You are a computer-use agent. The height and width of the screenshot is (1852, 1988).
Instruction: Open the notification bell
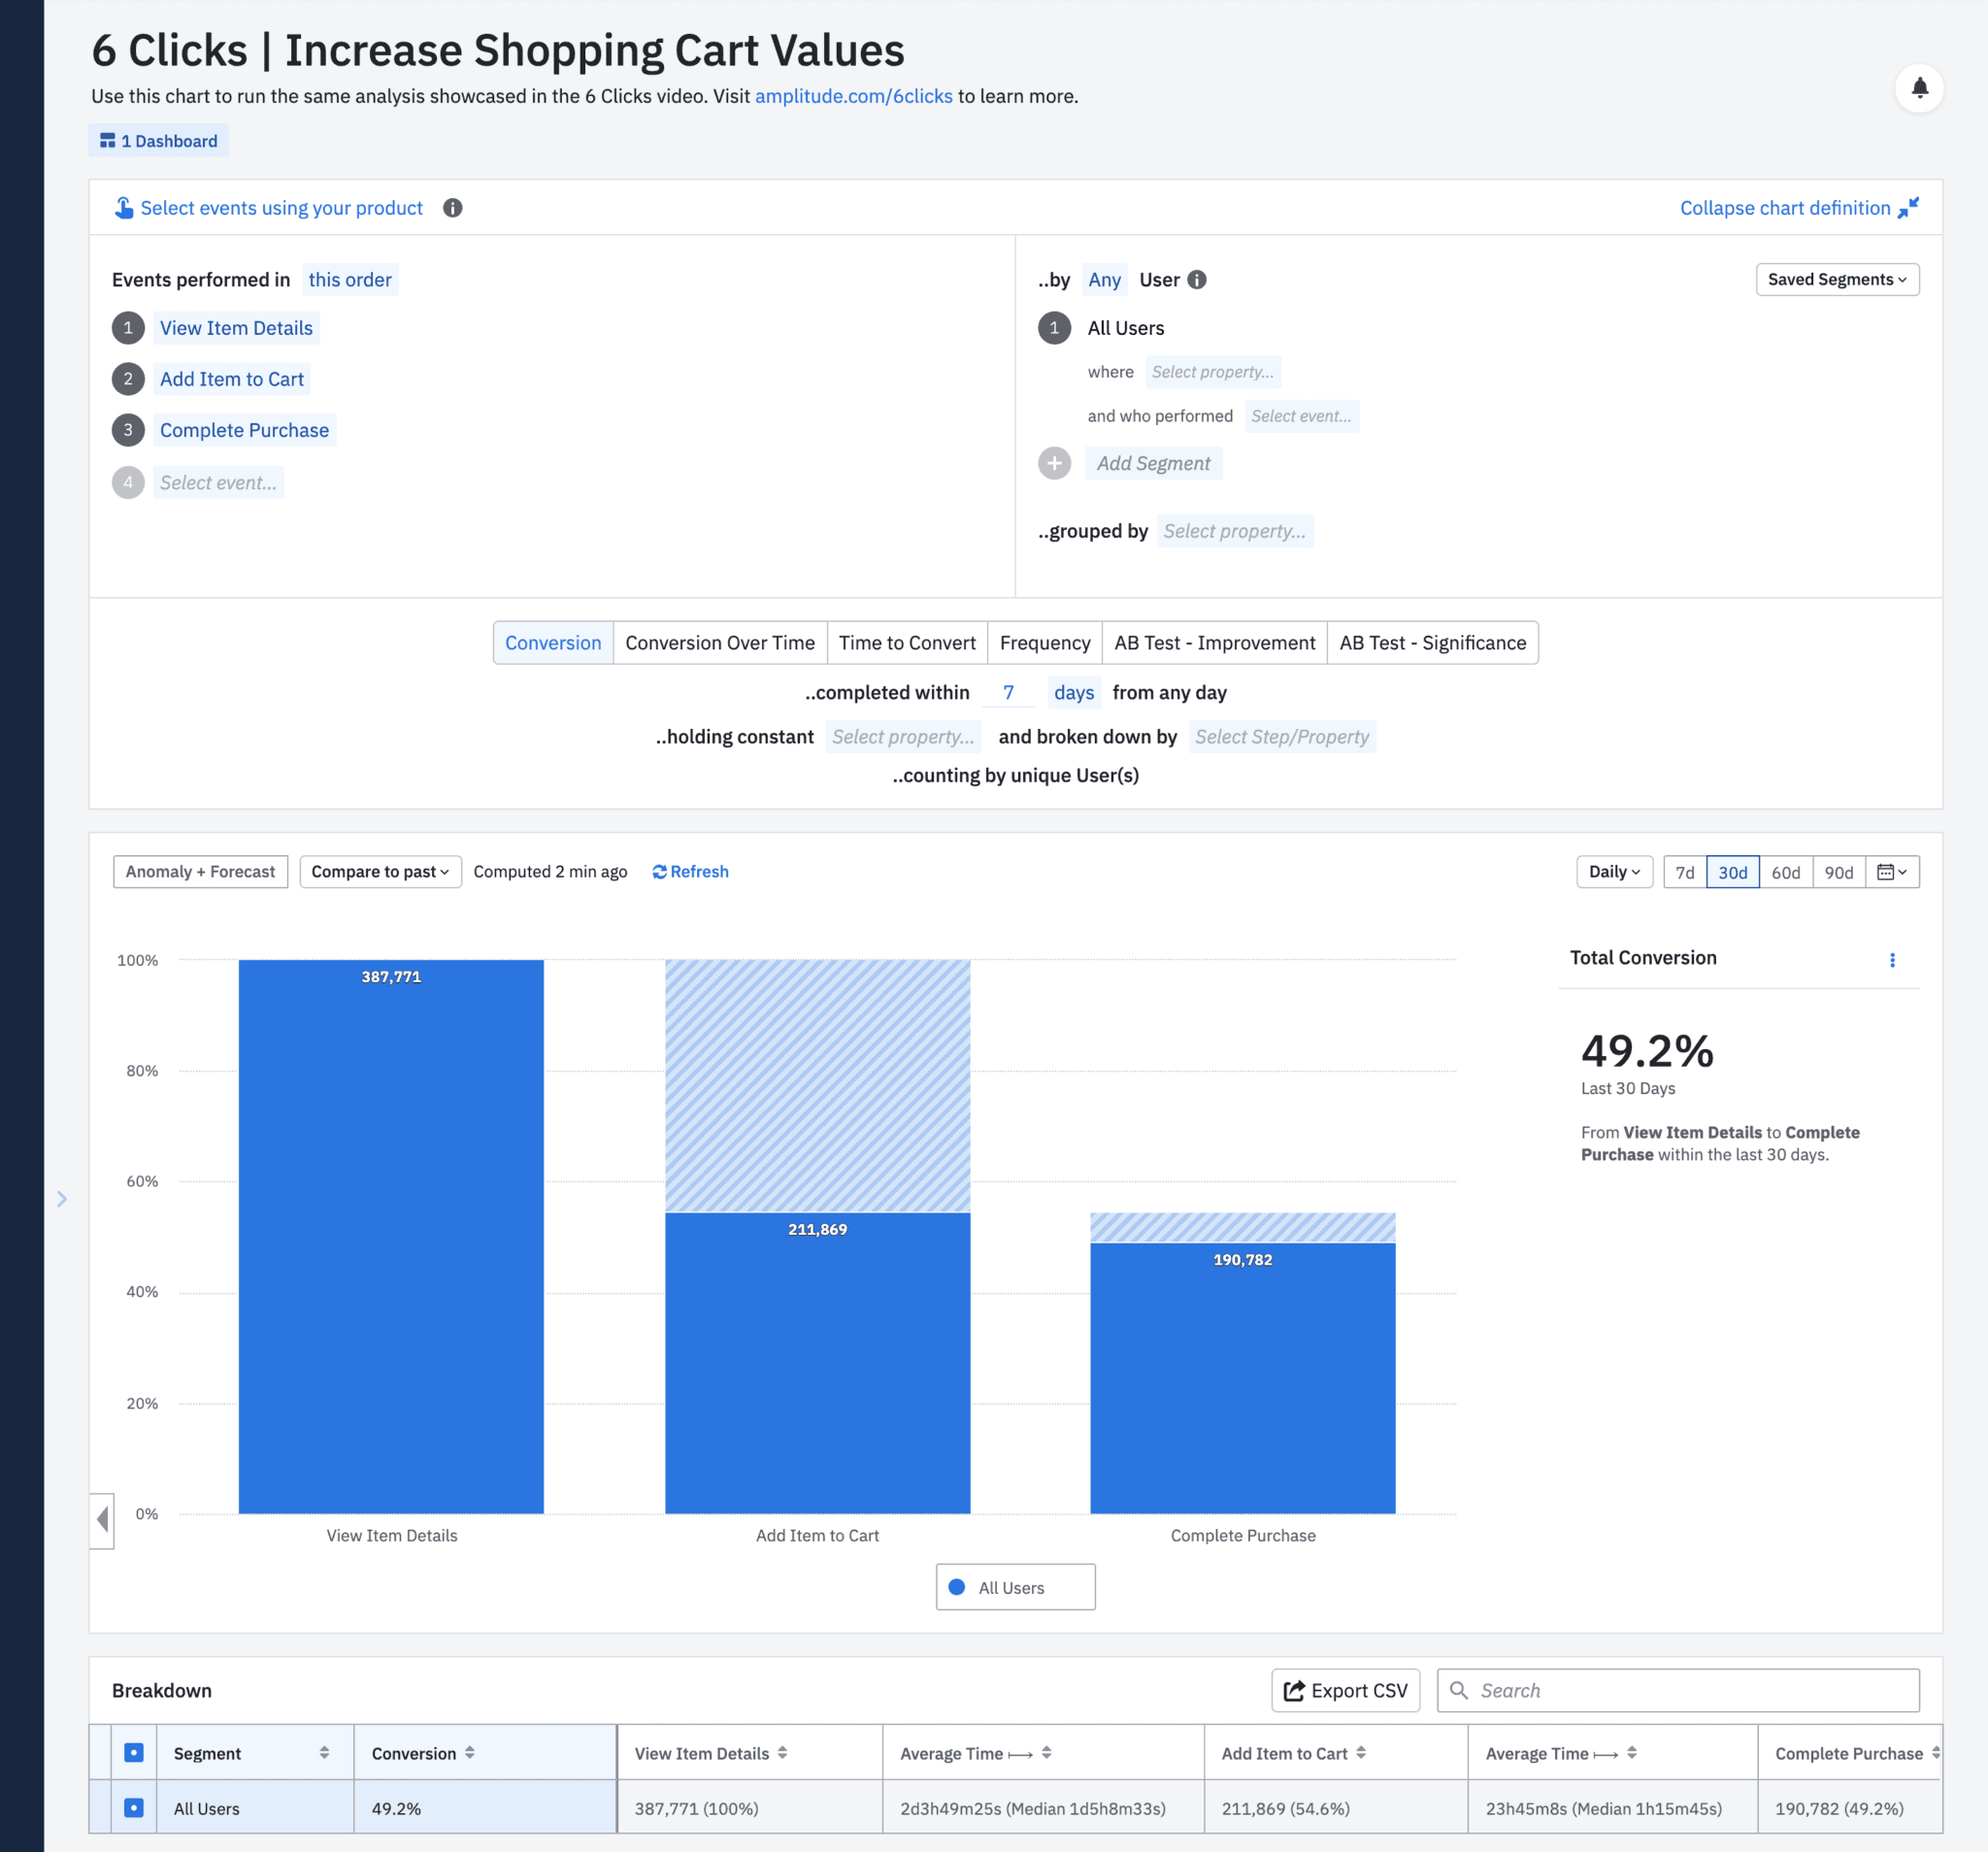click(1920, 88)
